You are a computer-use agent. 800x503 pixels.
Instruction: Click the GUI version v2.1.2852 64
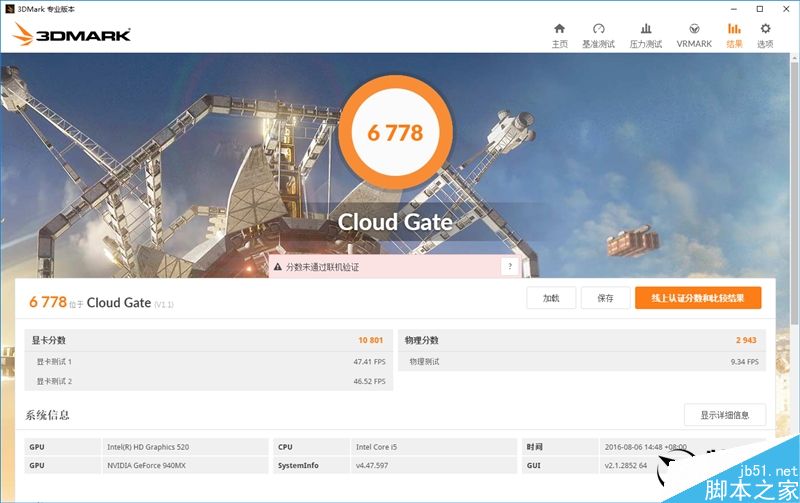click(x=626, y=465)
